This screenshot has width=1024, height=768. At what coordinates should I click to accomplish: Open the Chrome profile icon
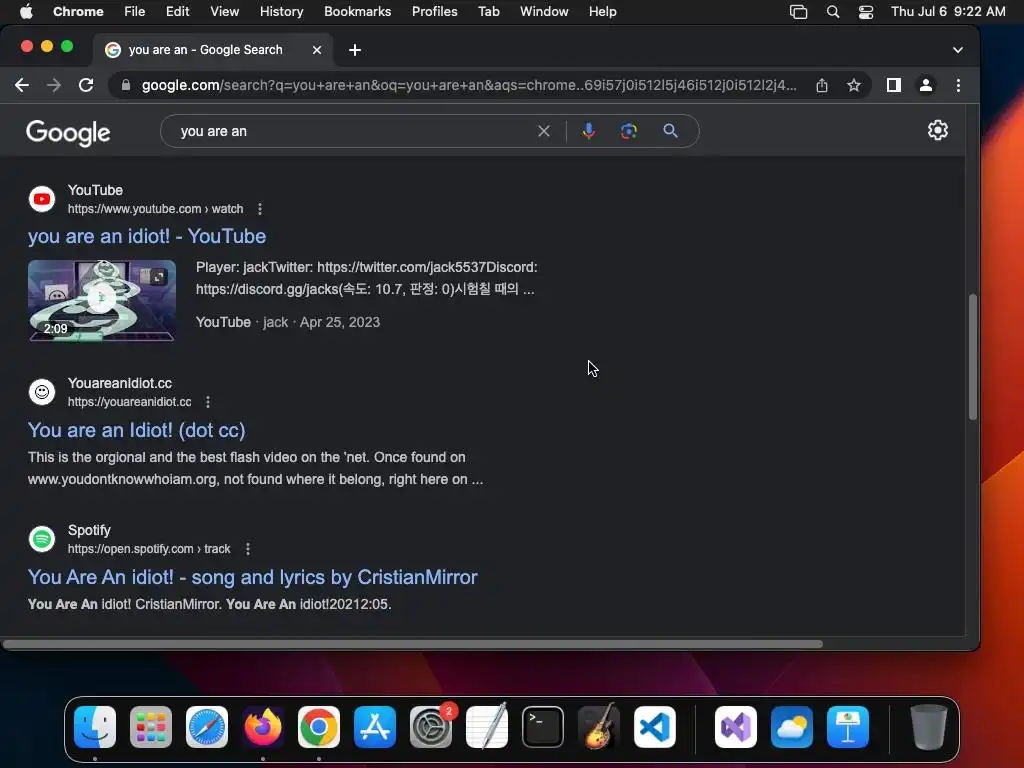point(925,85)
